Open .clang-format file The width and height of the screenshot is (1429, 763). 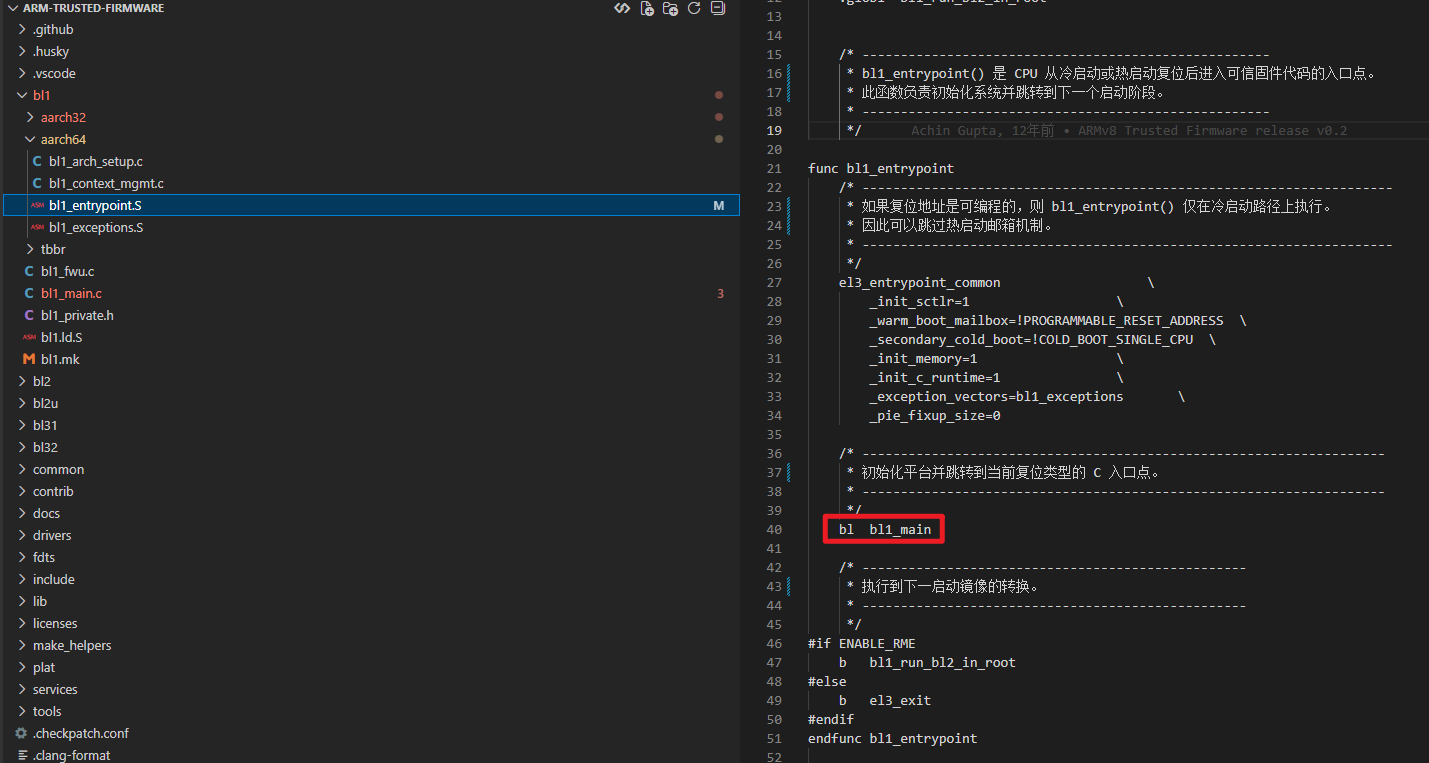pyautogui.click(x=72, y=756)
